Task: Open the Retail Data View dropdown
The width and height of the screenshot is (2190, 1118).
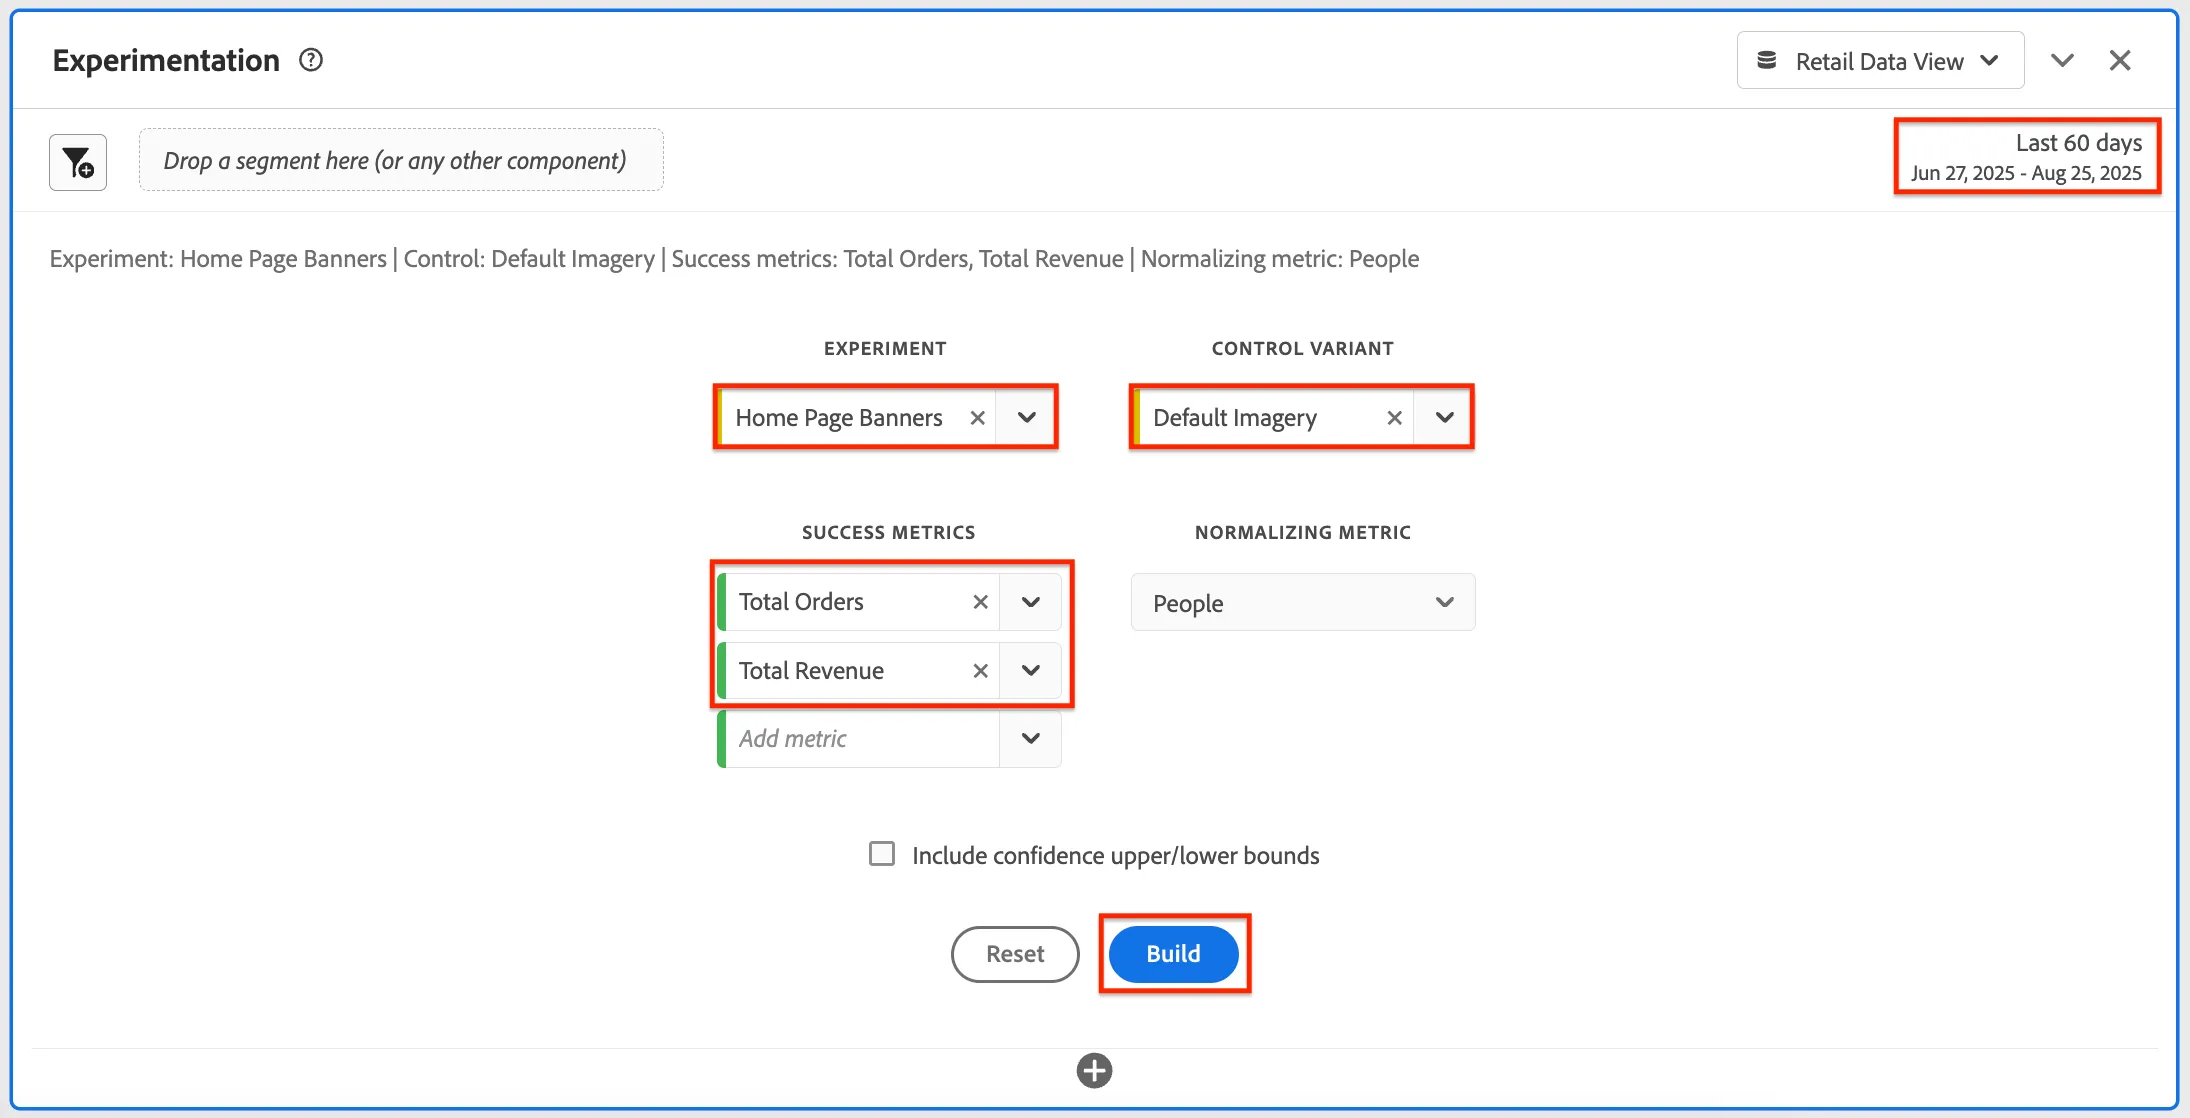Action: [1880, 61]
